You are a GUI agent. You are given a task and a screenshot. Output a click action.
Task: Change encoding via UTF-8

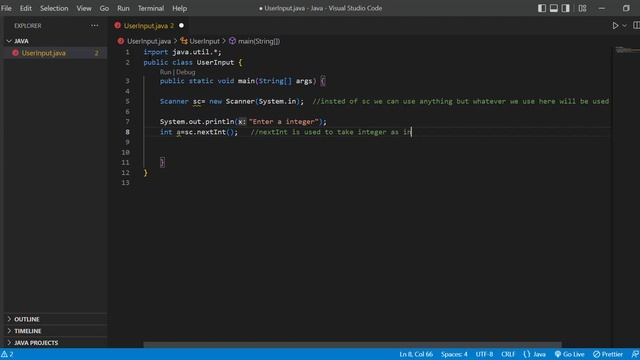[x=484, y=354]
